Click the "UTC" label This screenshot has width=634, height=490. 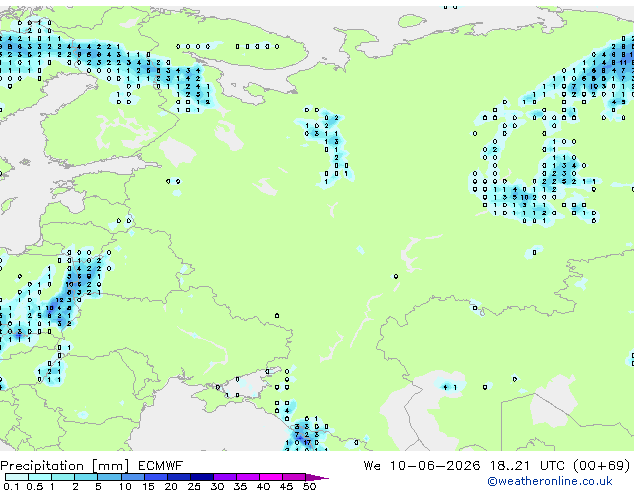click(553, 466)
